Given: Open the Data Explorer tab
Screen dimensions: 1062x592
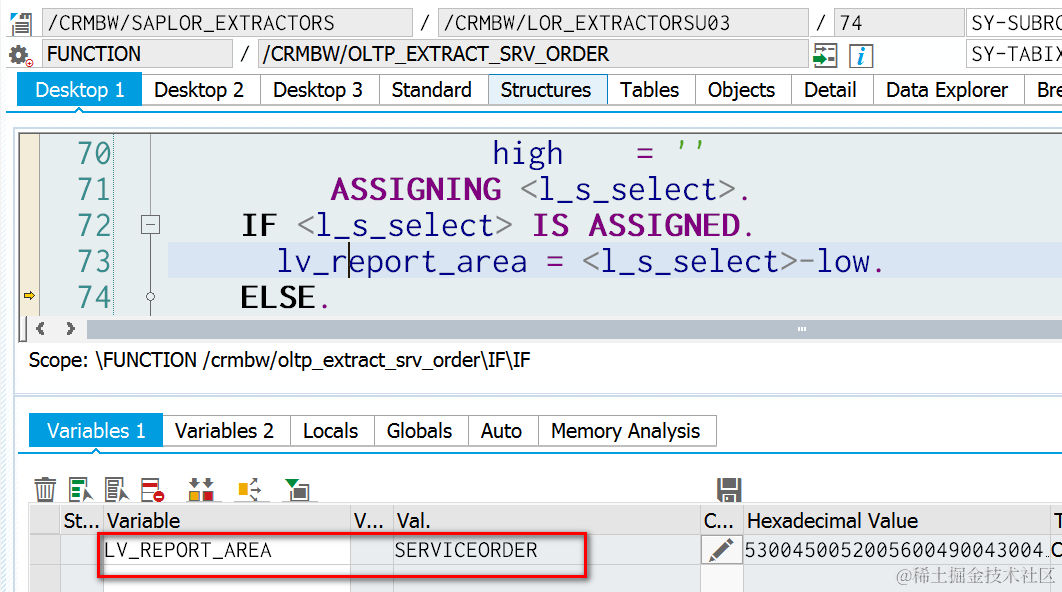Looking at the screenshot, I should click(x=947, y=90).
